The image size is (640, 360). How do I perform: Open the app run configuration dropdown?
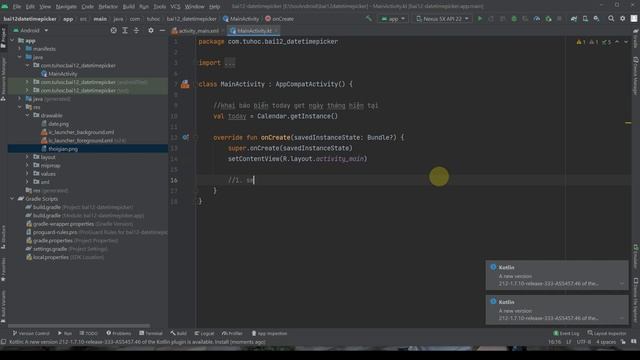click(393, 19)
